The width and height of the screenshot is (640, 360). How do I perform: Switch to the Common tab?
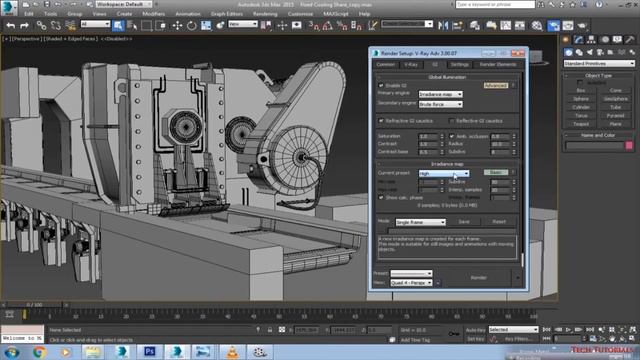pos(385,64)
